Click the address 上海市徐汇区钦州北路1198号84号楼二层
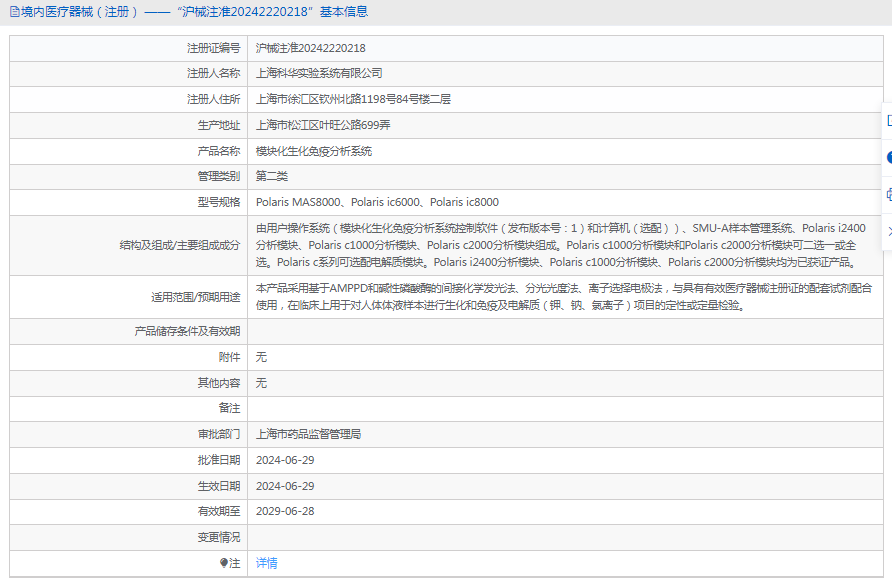 tap(353, 100)
